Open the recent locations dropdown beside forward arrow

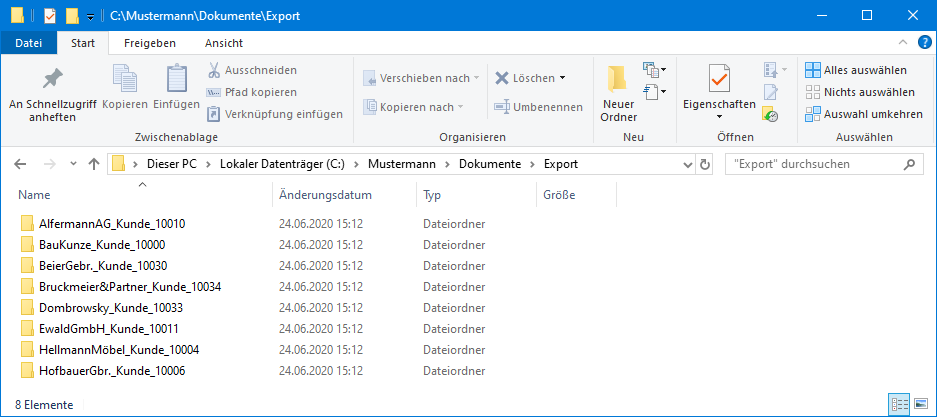tap(74, 164)
